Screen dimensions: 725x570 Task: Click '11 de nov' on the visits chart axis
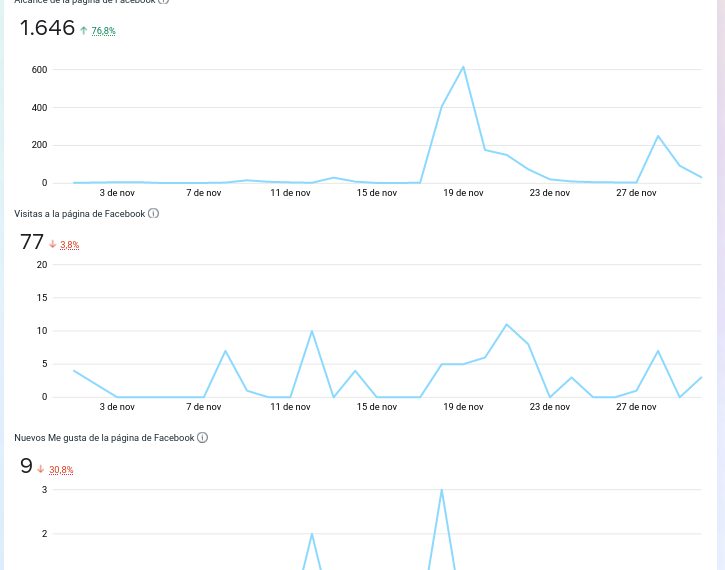tap(290, 407)
